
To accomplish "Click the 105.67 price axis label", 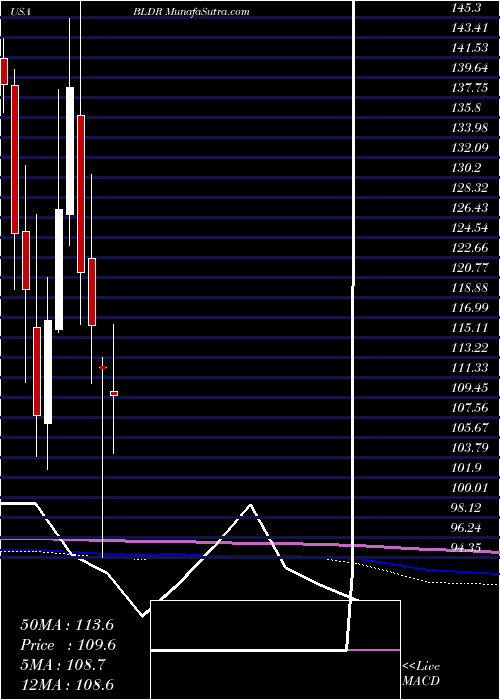I will click(x=469, y=428).
